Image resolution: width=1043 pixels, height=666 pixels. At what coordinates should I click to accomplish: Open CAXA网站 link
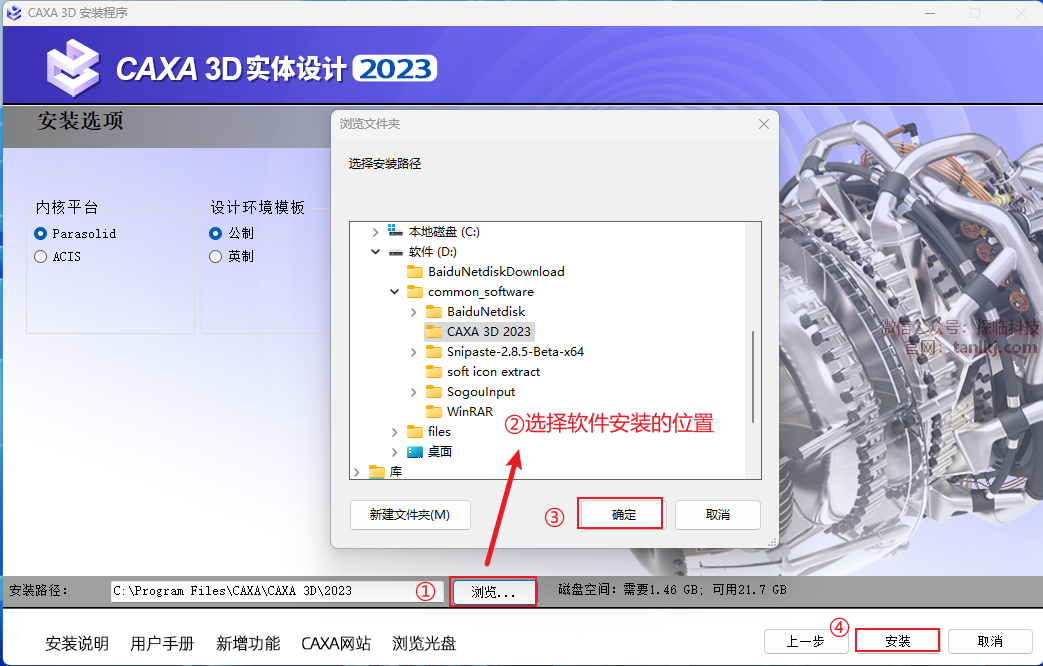(x=336, y=643)
